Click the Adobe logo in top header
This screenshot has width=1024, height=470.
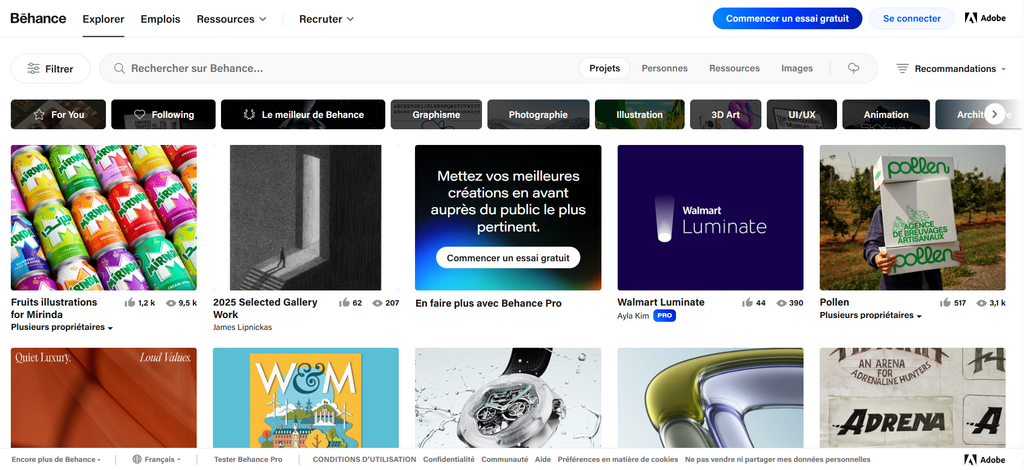click(985, 18)
